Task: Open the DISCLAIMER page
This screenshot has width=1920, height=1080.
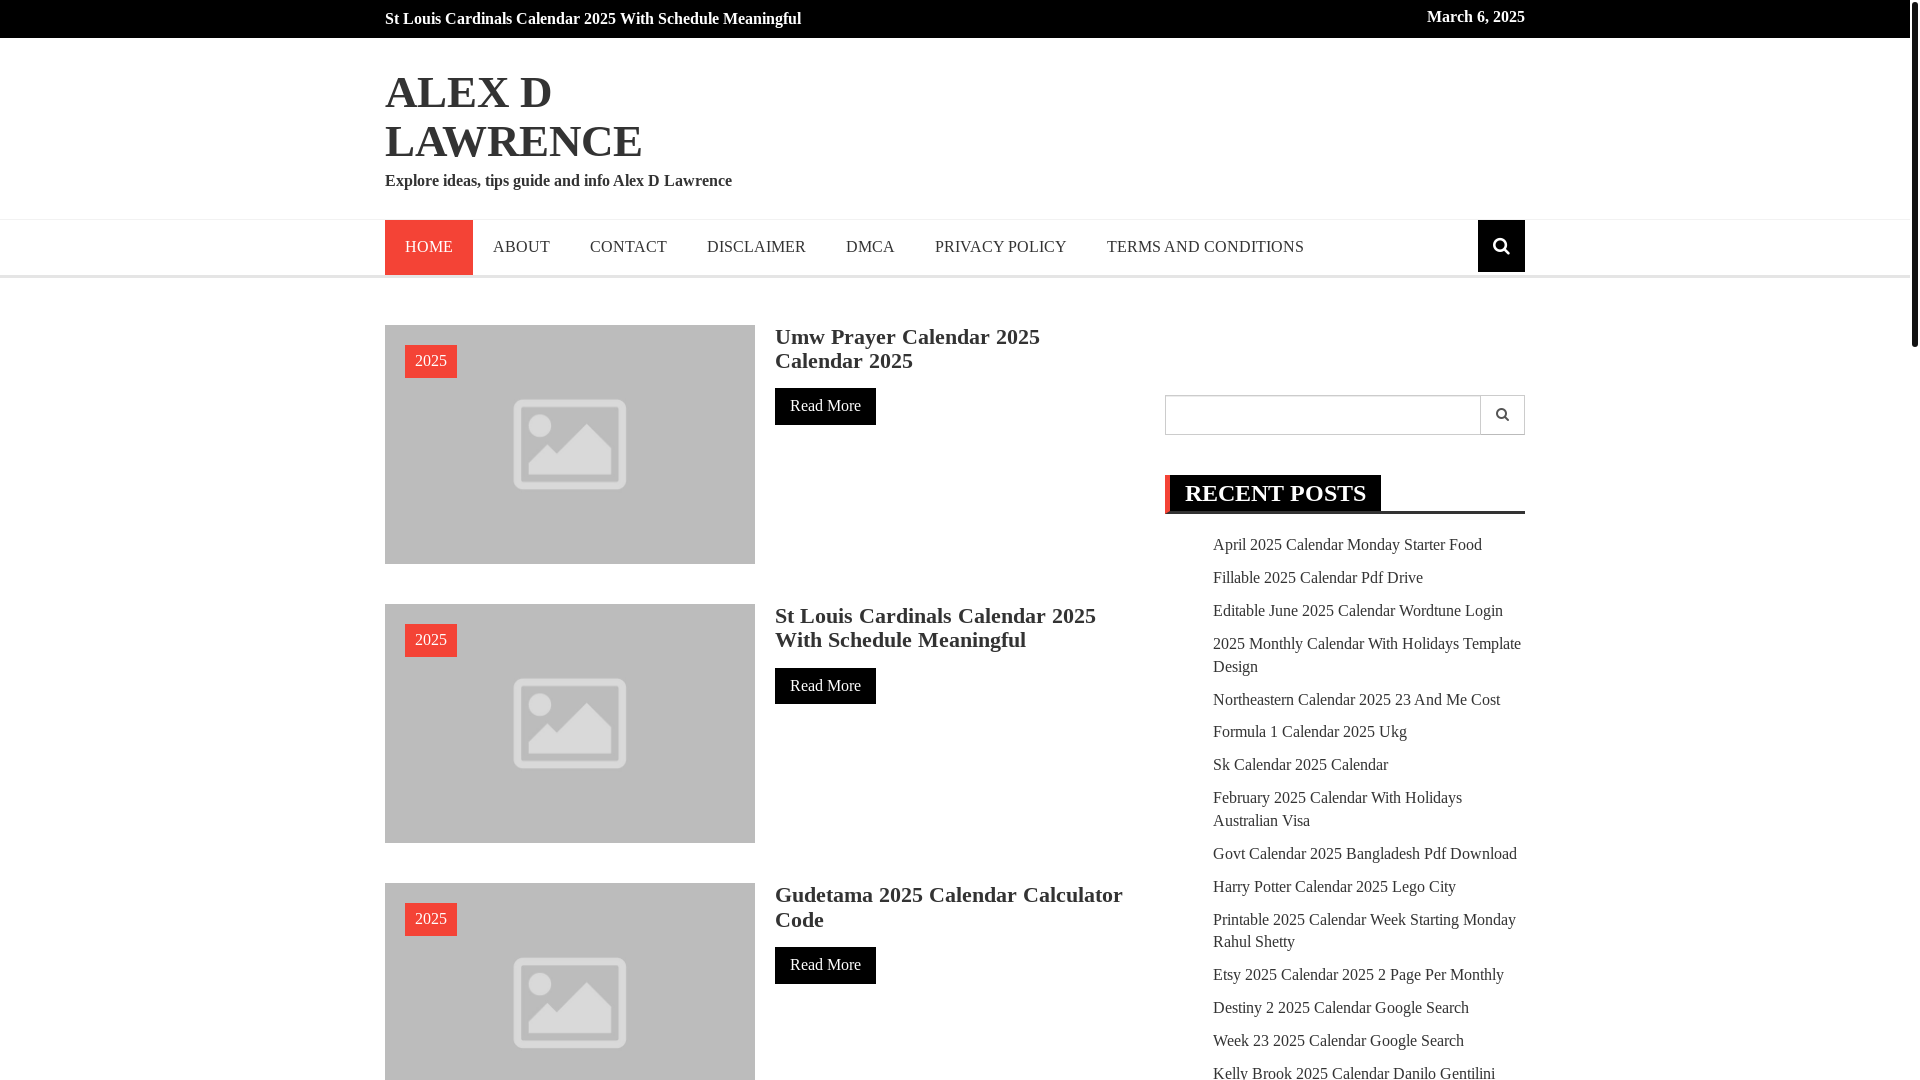Action: click(756, 247)
